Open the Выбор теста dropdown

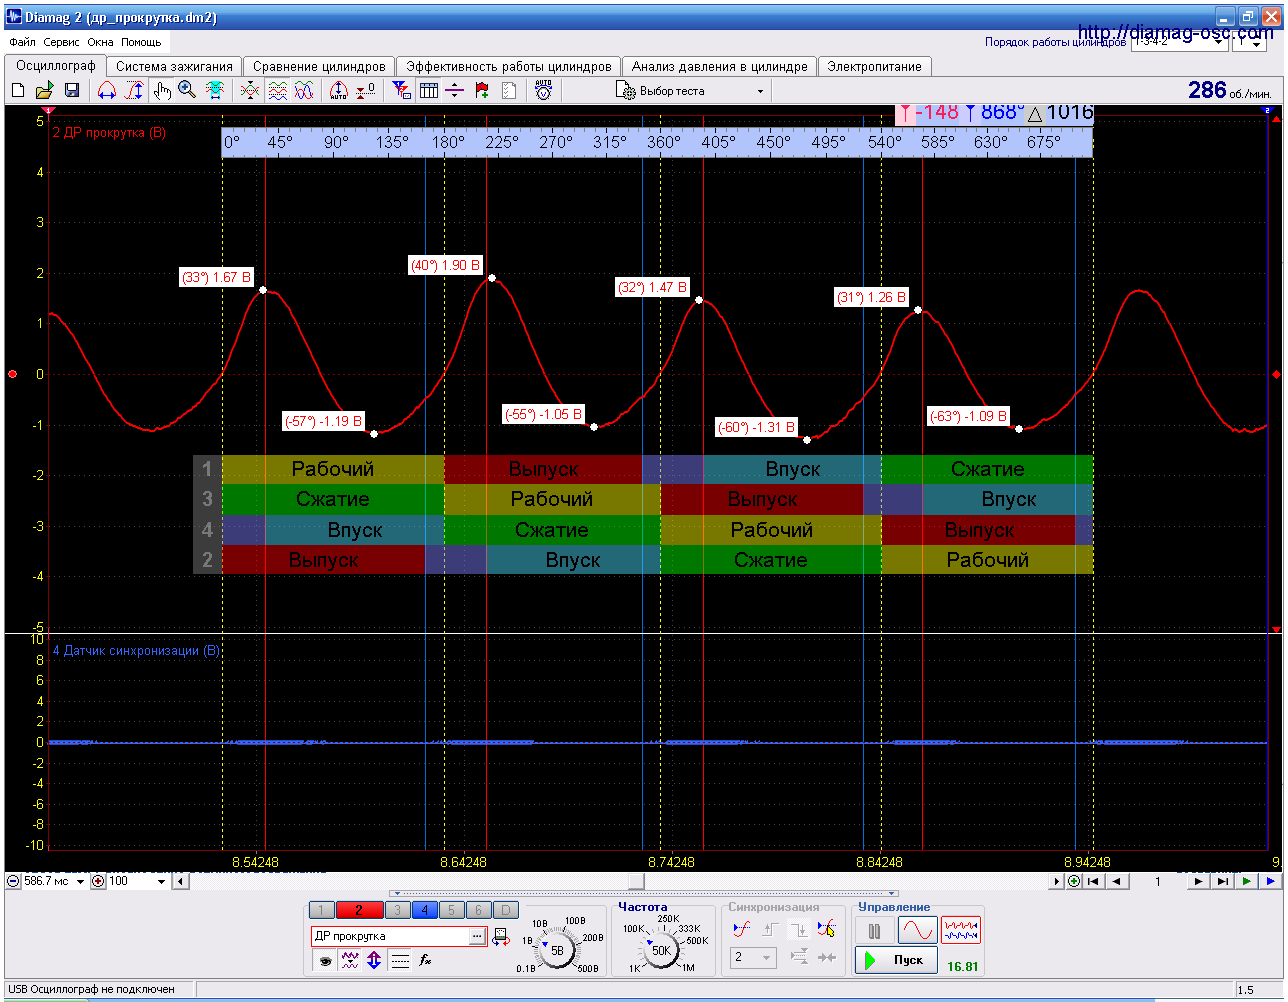691,91
